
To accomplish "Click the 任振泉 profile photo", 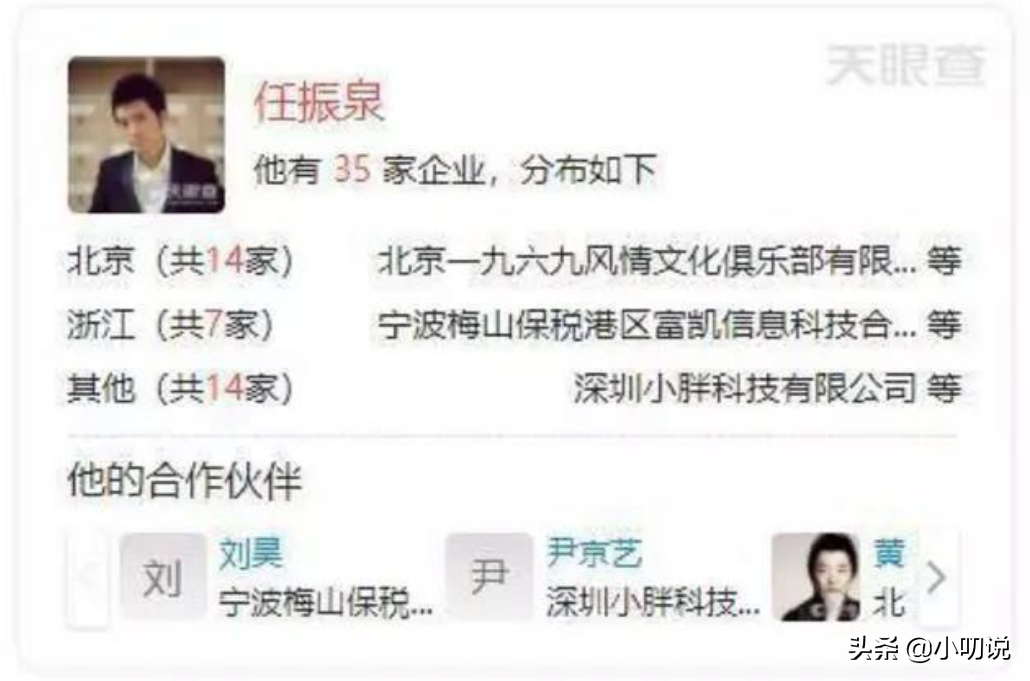I will pos(146,135).
